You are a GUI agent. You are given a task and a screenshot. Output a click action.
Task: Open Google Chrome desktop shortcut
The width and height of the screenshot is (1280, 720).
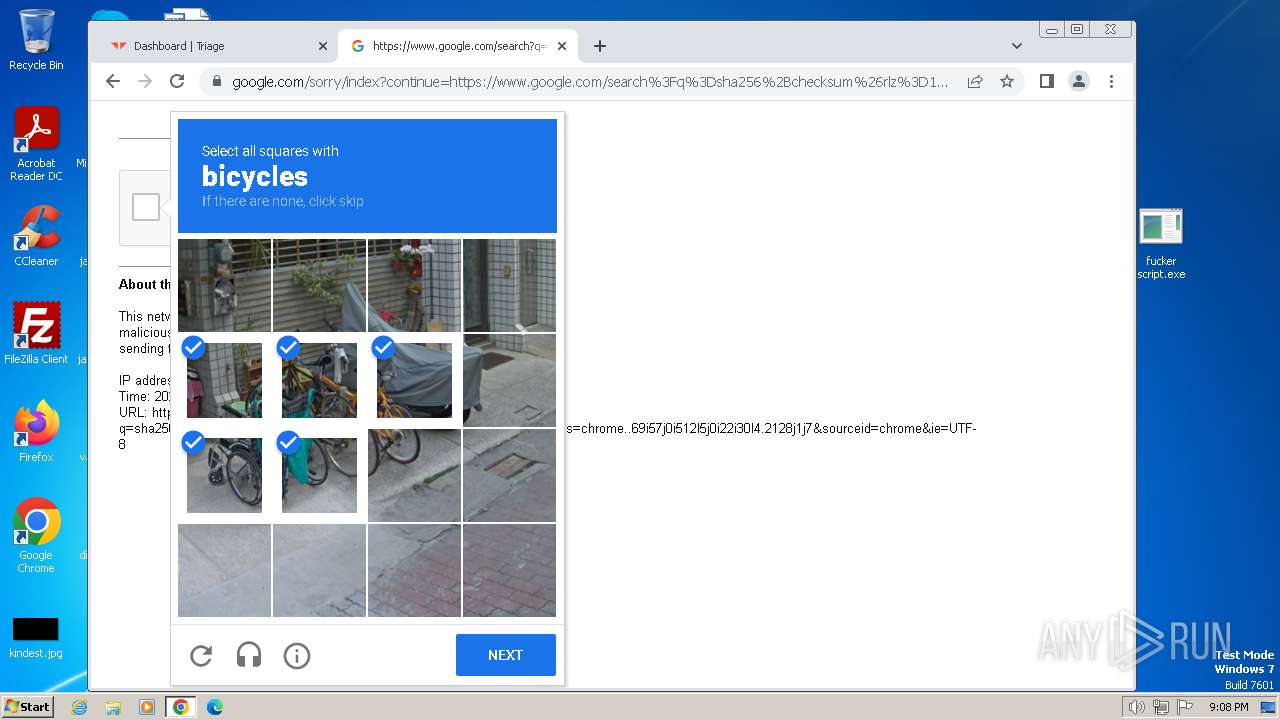point(36,535)
